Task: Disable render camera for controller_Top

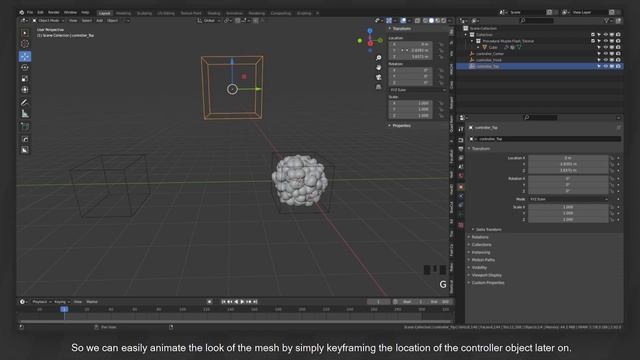Action: (x=618, y=66)
